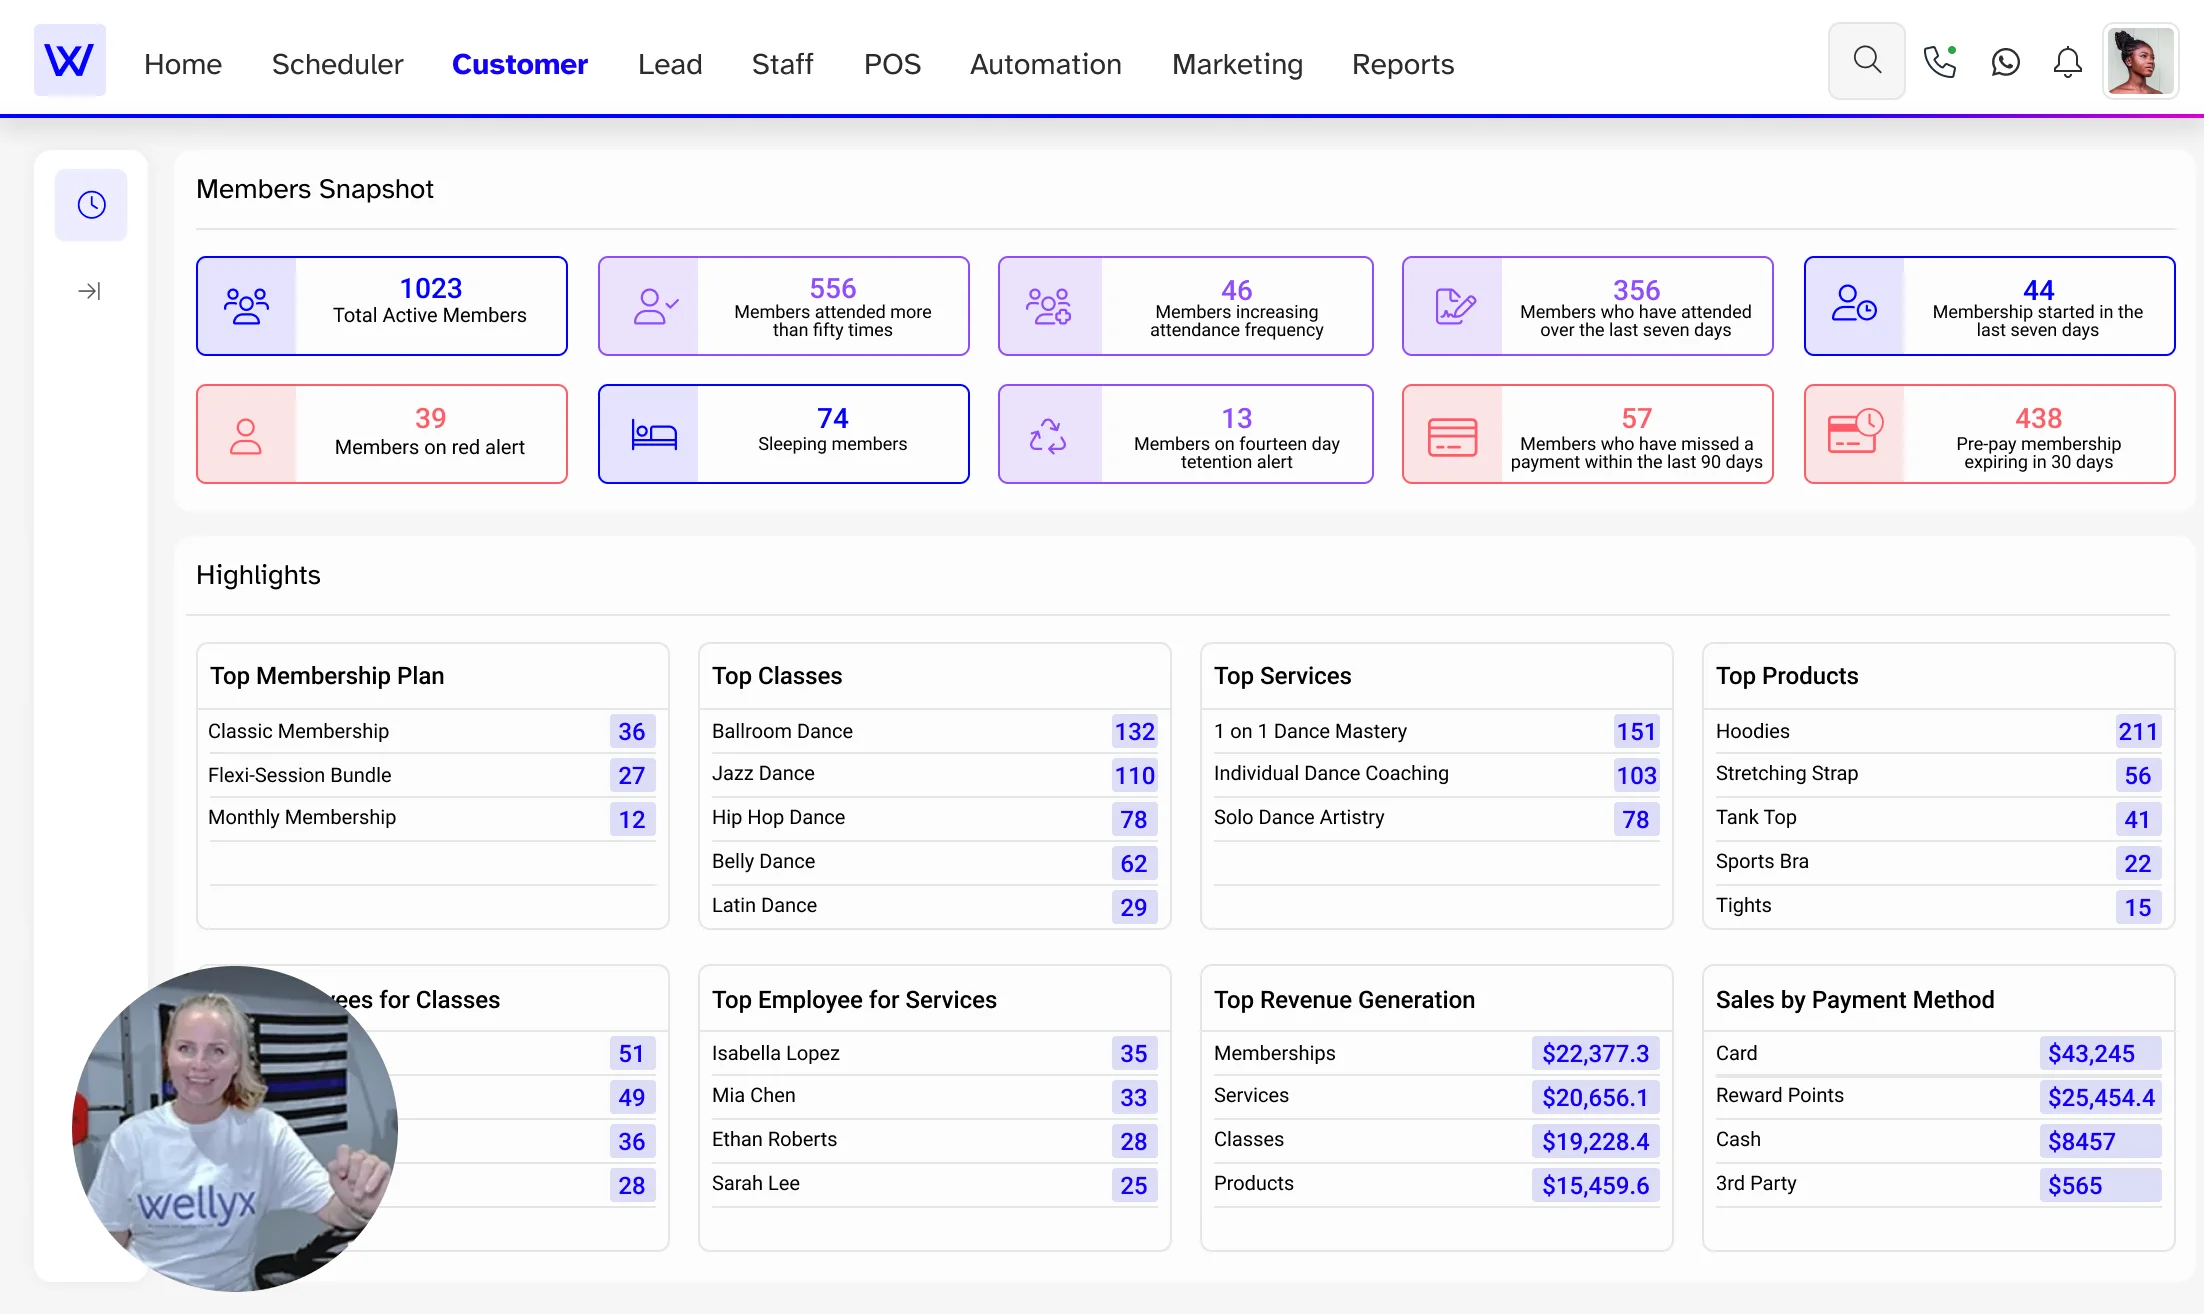
Task: Click the Ballroom Dance class row
Action: 782,731
